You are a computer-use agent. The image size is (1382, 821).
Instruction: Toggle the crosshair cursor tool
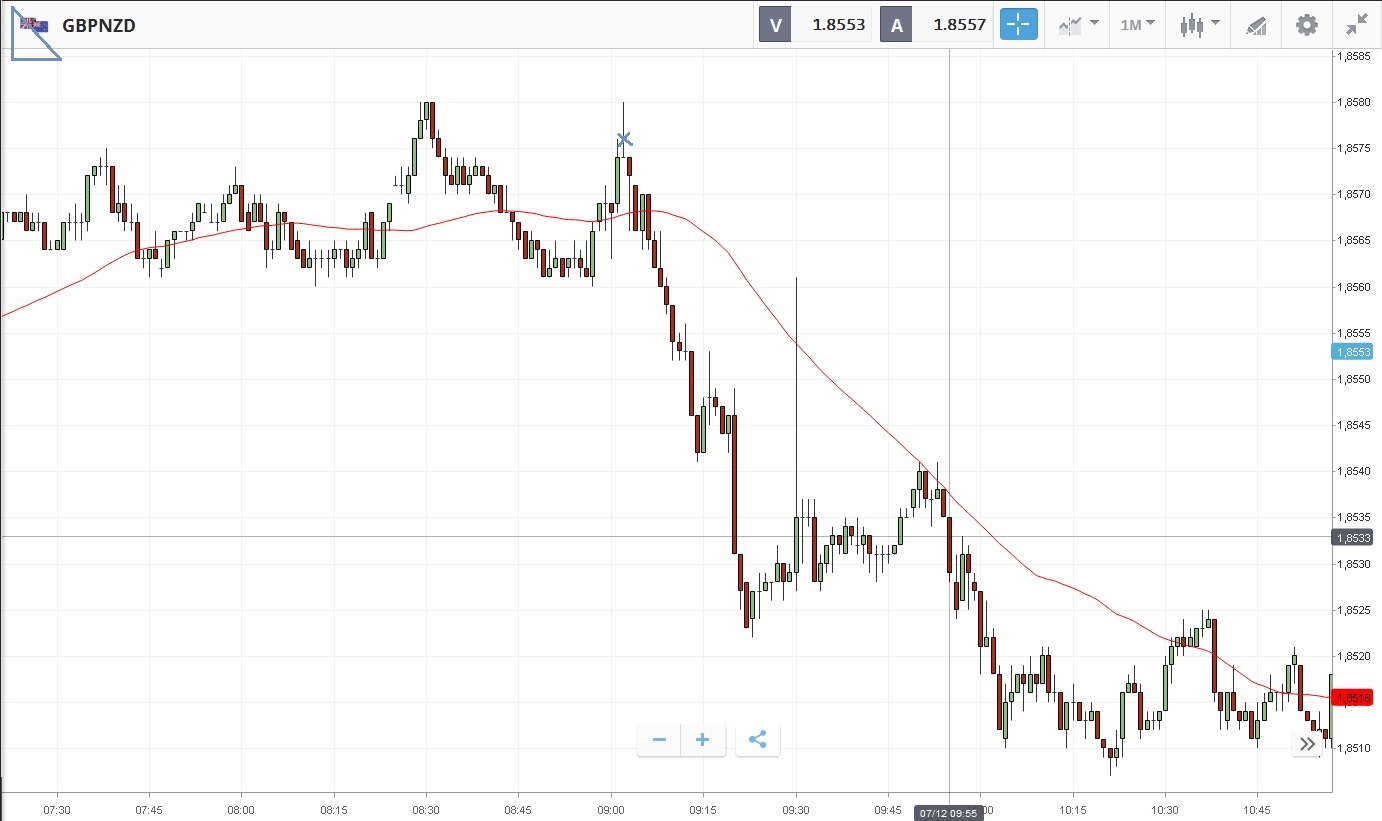pos(1019,25)
